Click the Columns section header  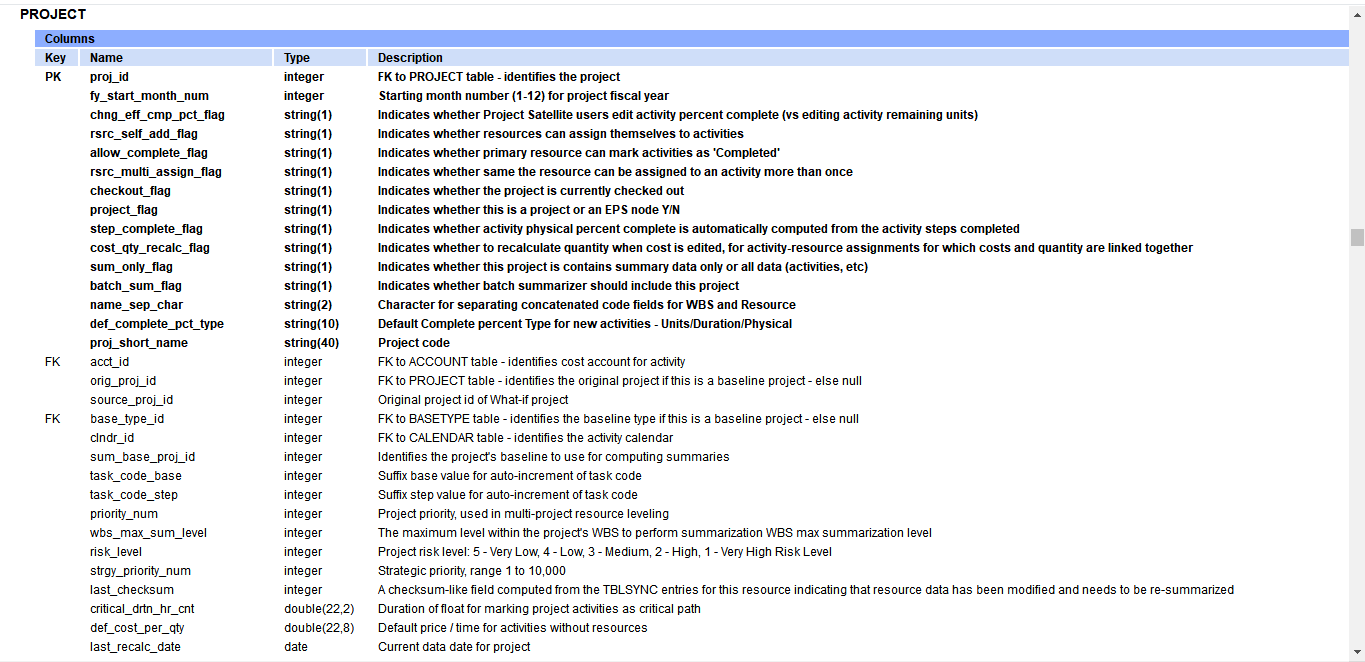(692, 39)
